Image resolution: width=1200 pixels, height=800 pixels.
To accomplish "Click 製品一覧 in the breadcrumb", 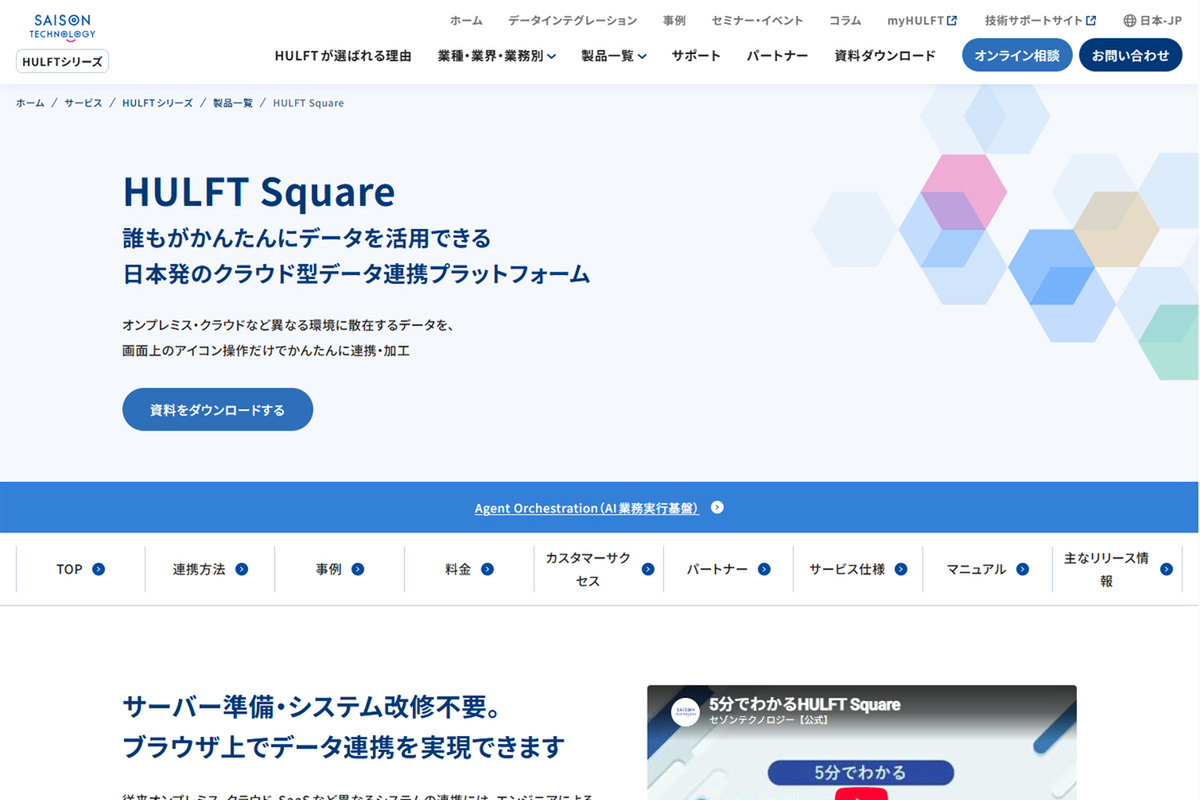I will click(232, 103).
